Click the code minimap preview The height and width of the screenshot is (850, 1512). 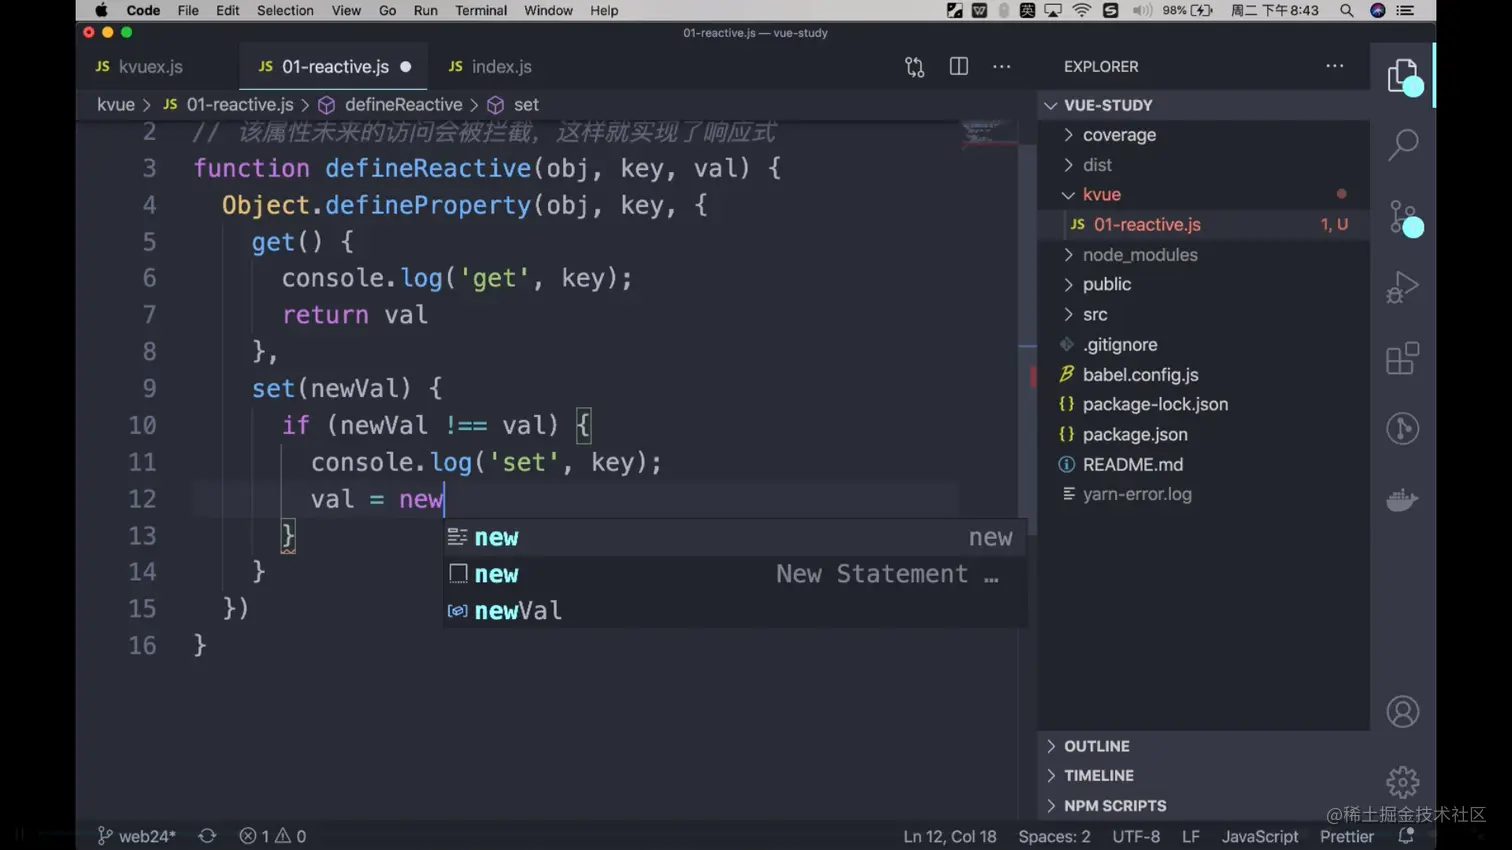point(990,133)
